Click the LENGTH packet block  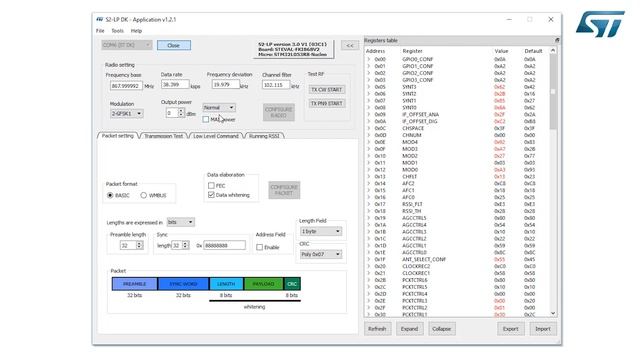pyautogui.click(x=226, y=284)
